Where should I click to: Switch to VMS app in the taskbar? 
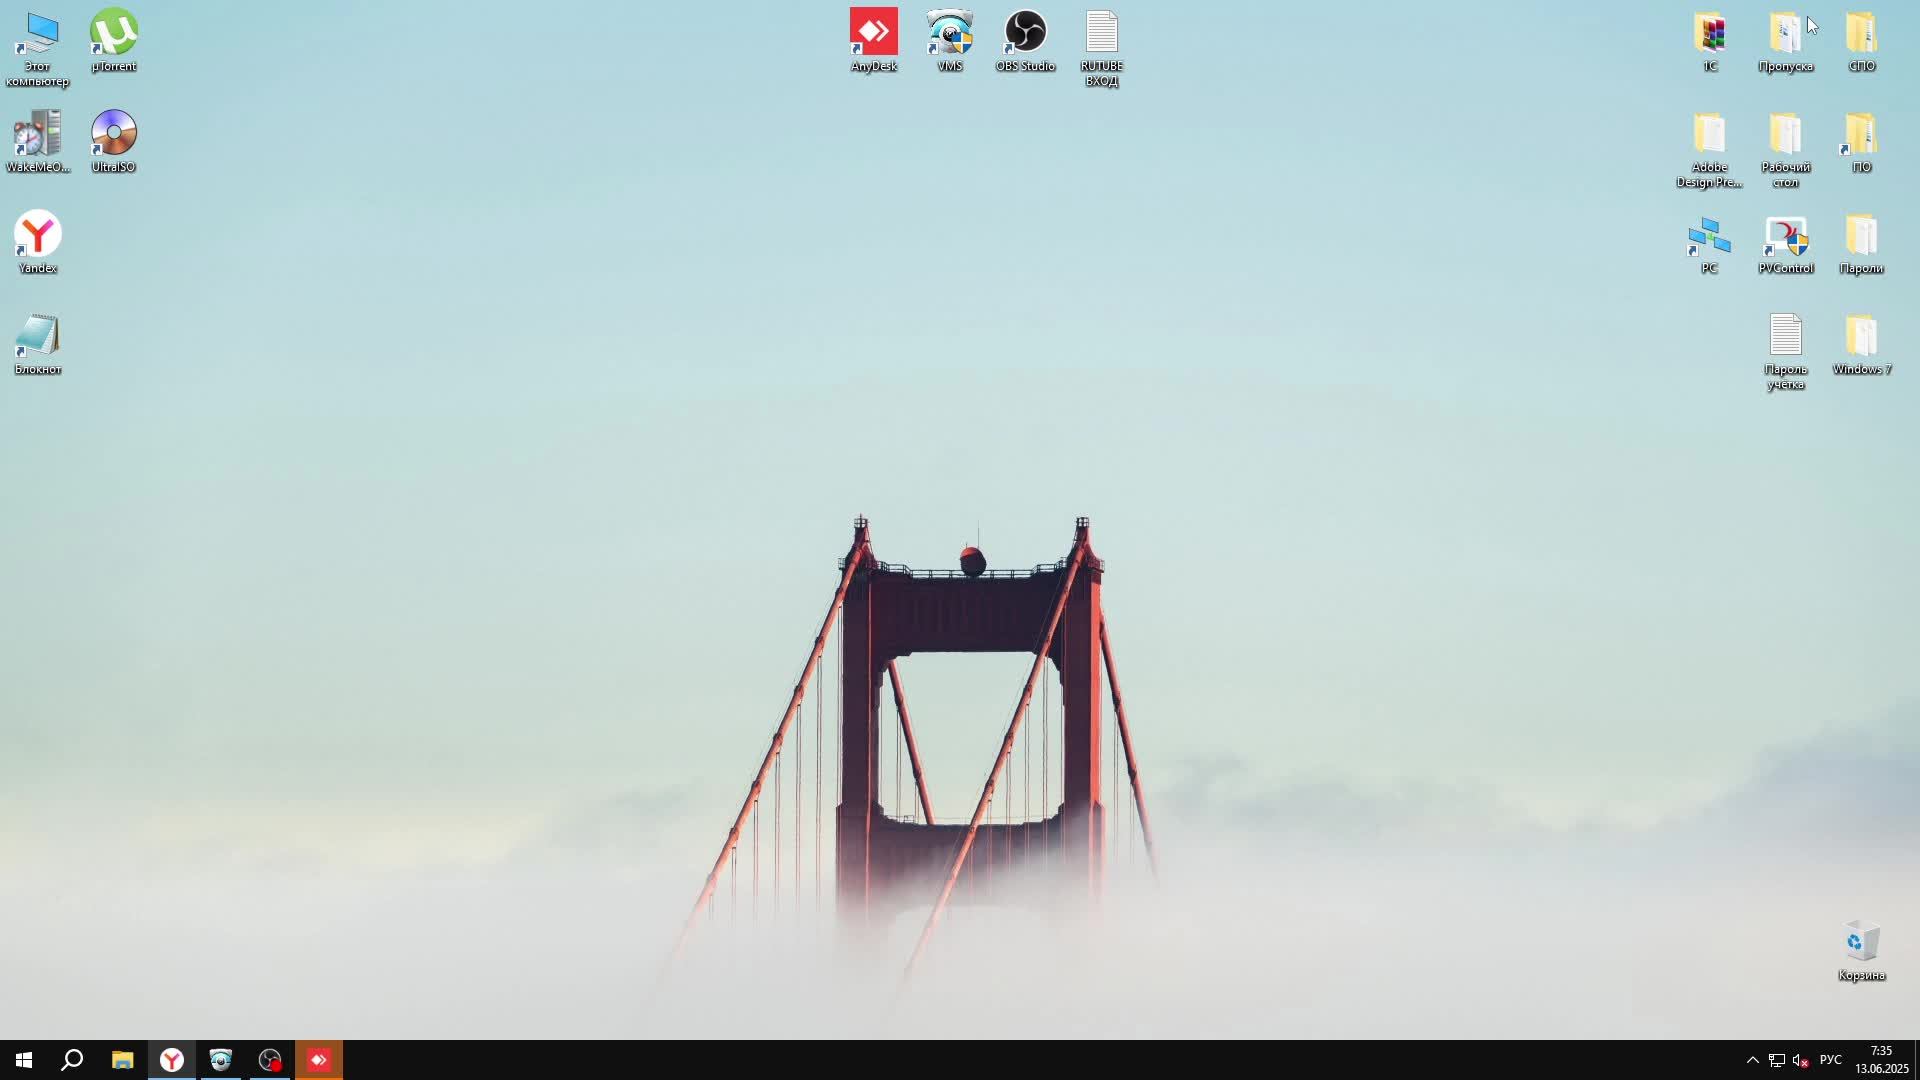pos(221,1060)
